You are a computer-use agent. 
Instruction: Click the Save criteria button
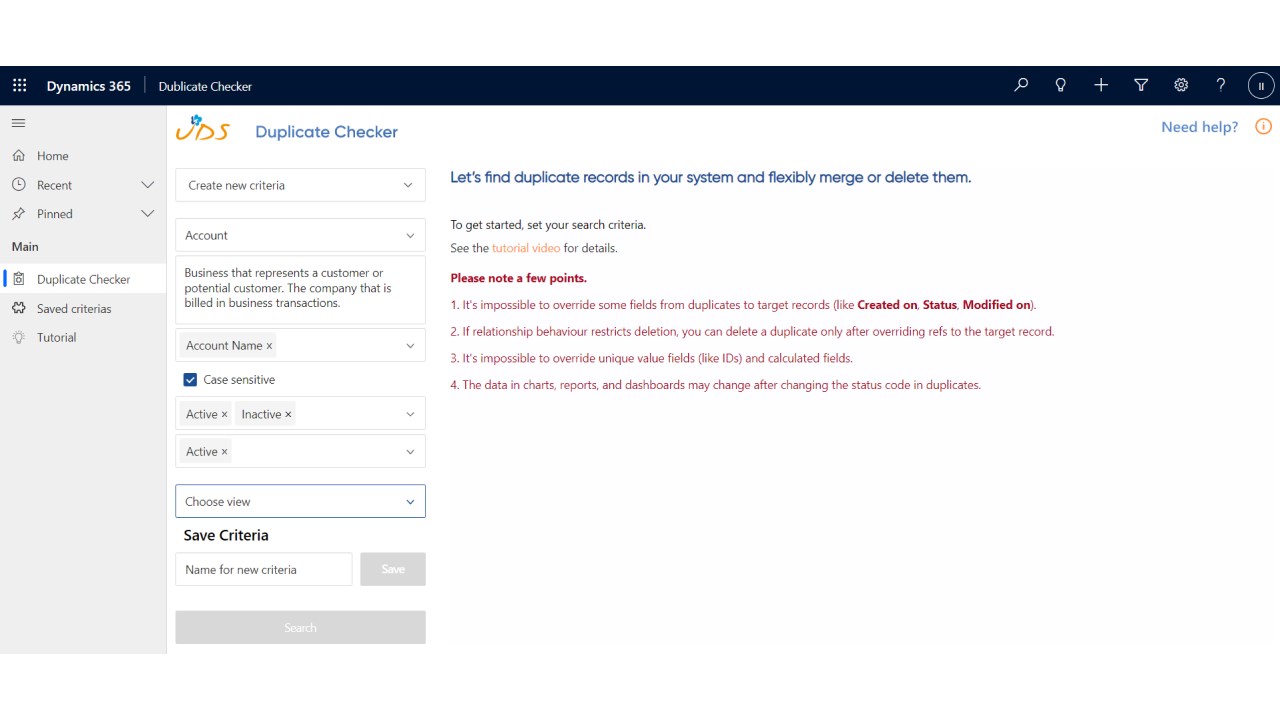[393, 569]
